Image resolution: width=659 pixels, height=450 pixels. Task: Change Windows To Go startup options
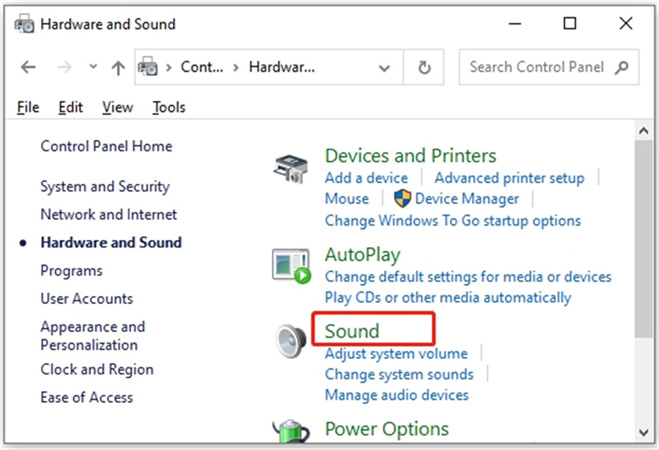(x=453, y=221)
